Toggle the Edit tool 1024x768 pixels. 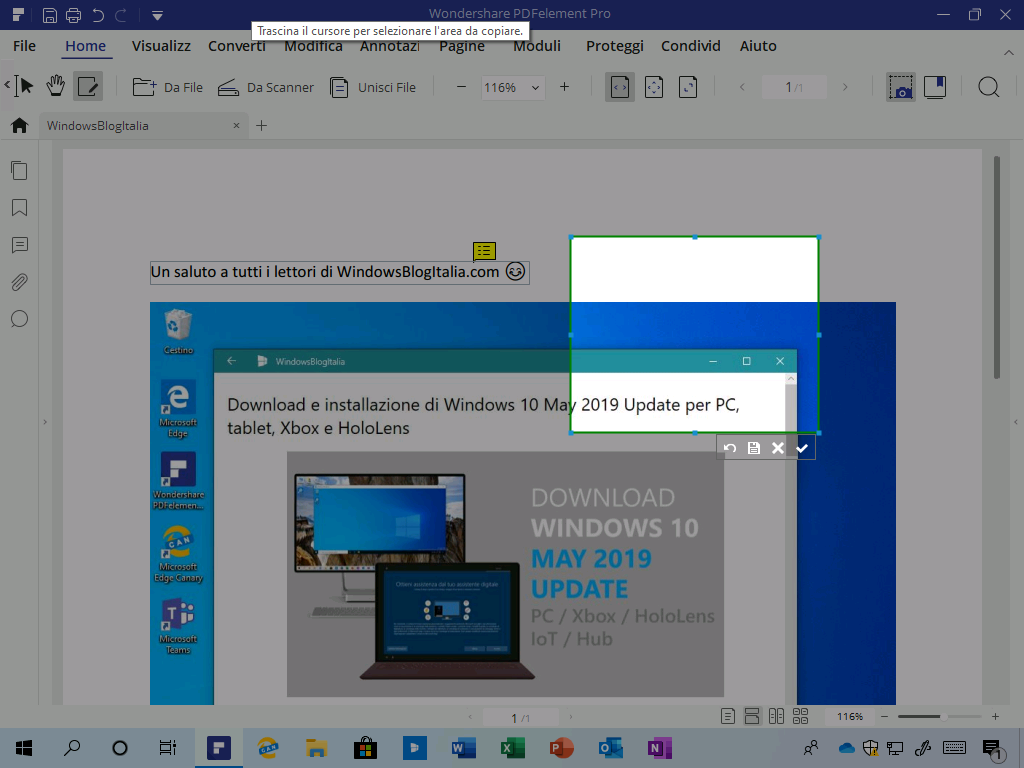(88, 86)
